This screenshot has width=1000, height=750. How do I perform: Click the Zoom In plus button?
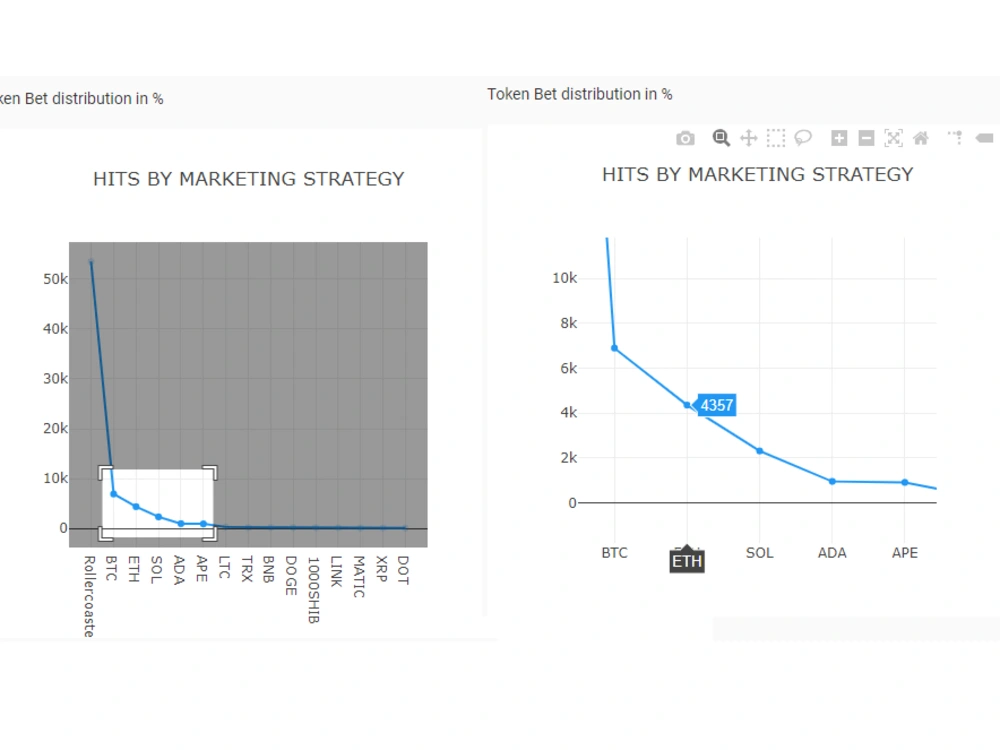click(x=839, y=138)
